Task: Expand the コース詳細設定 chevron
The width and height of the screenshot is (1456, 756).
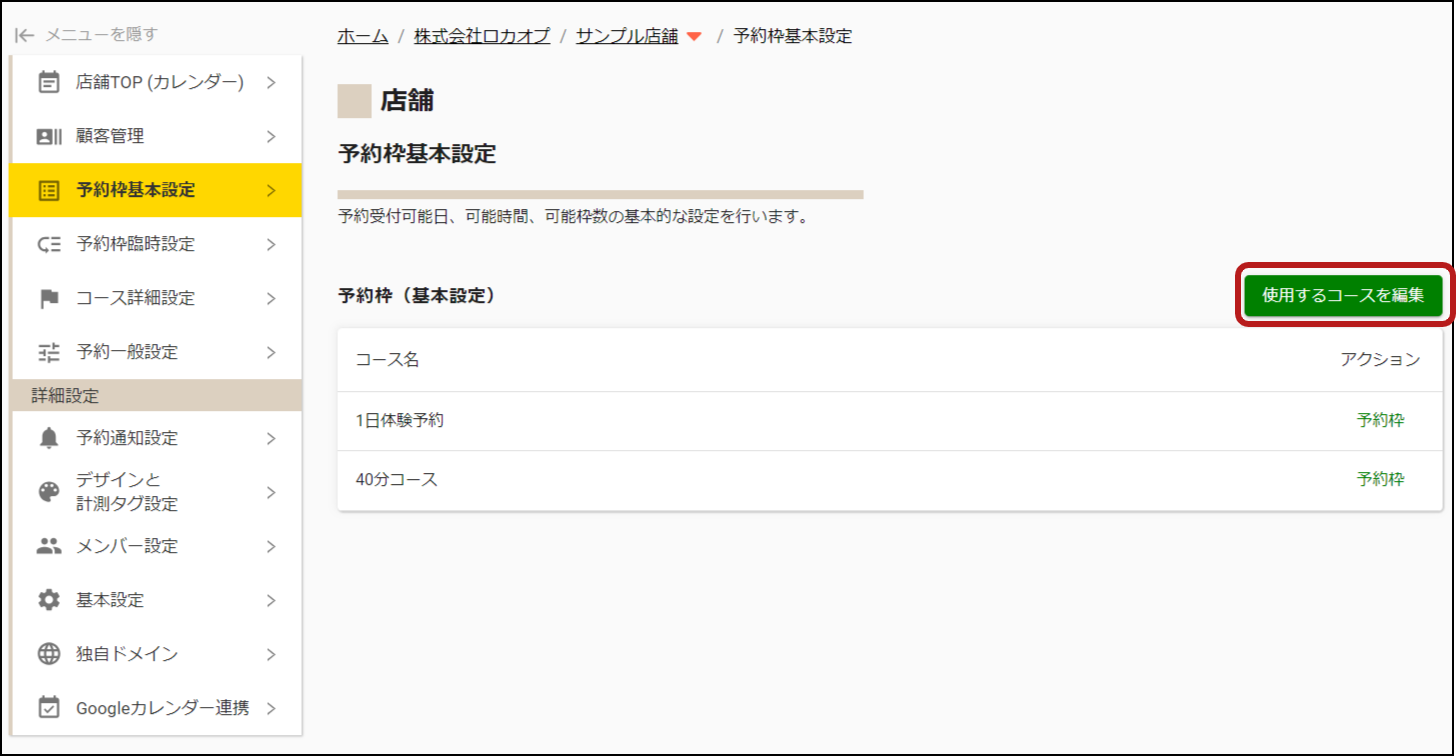Action: tap(271, 298)
